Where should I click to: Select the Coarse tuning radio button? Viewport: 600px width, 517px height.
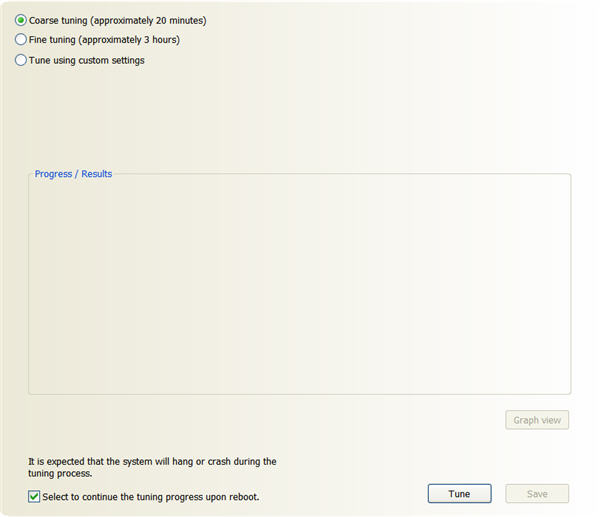(x=21, y=20)
